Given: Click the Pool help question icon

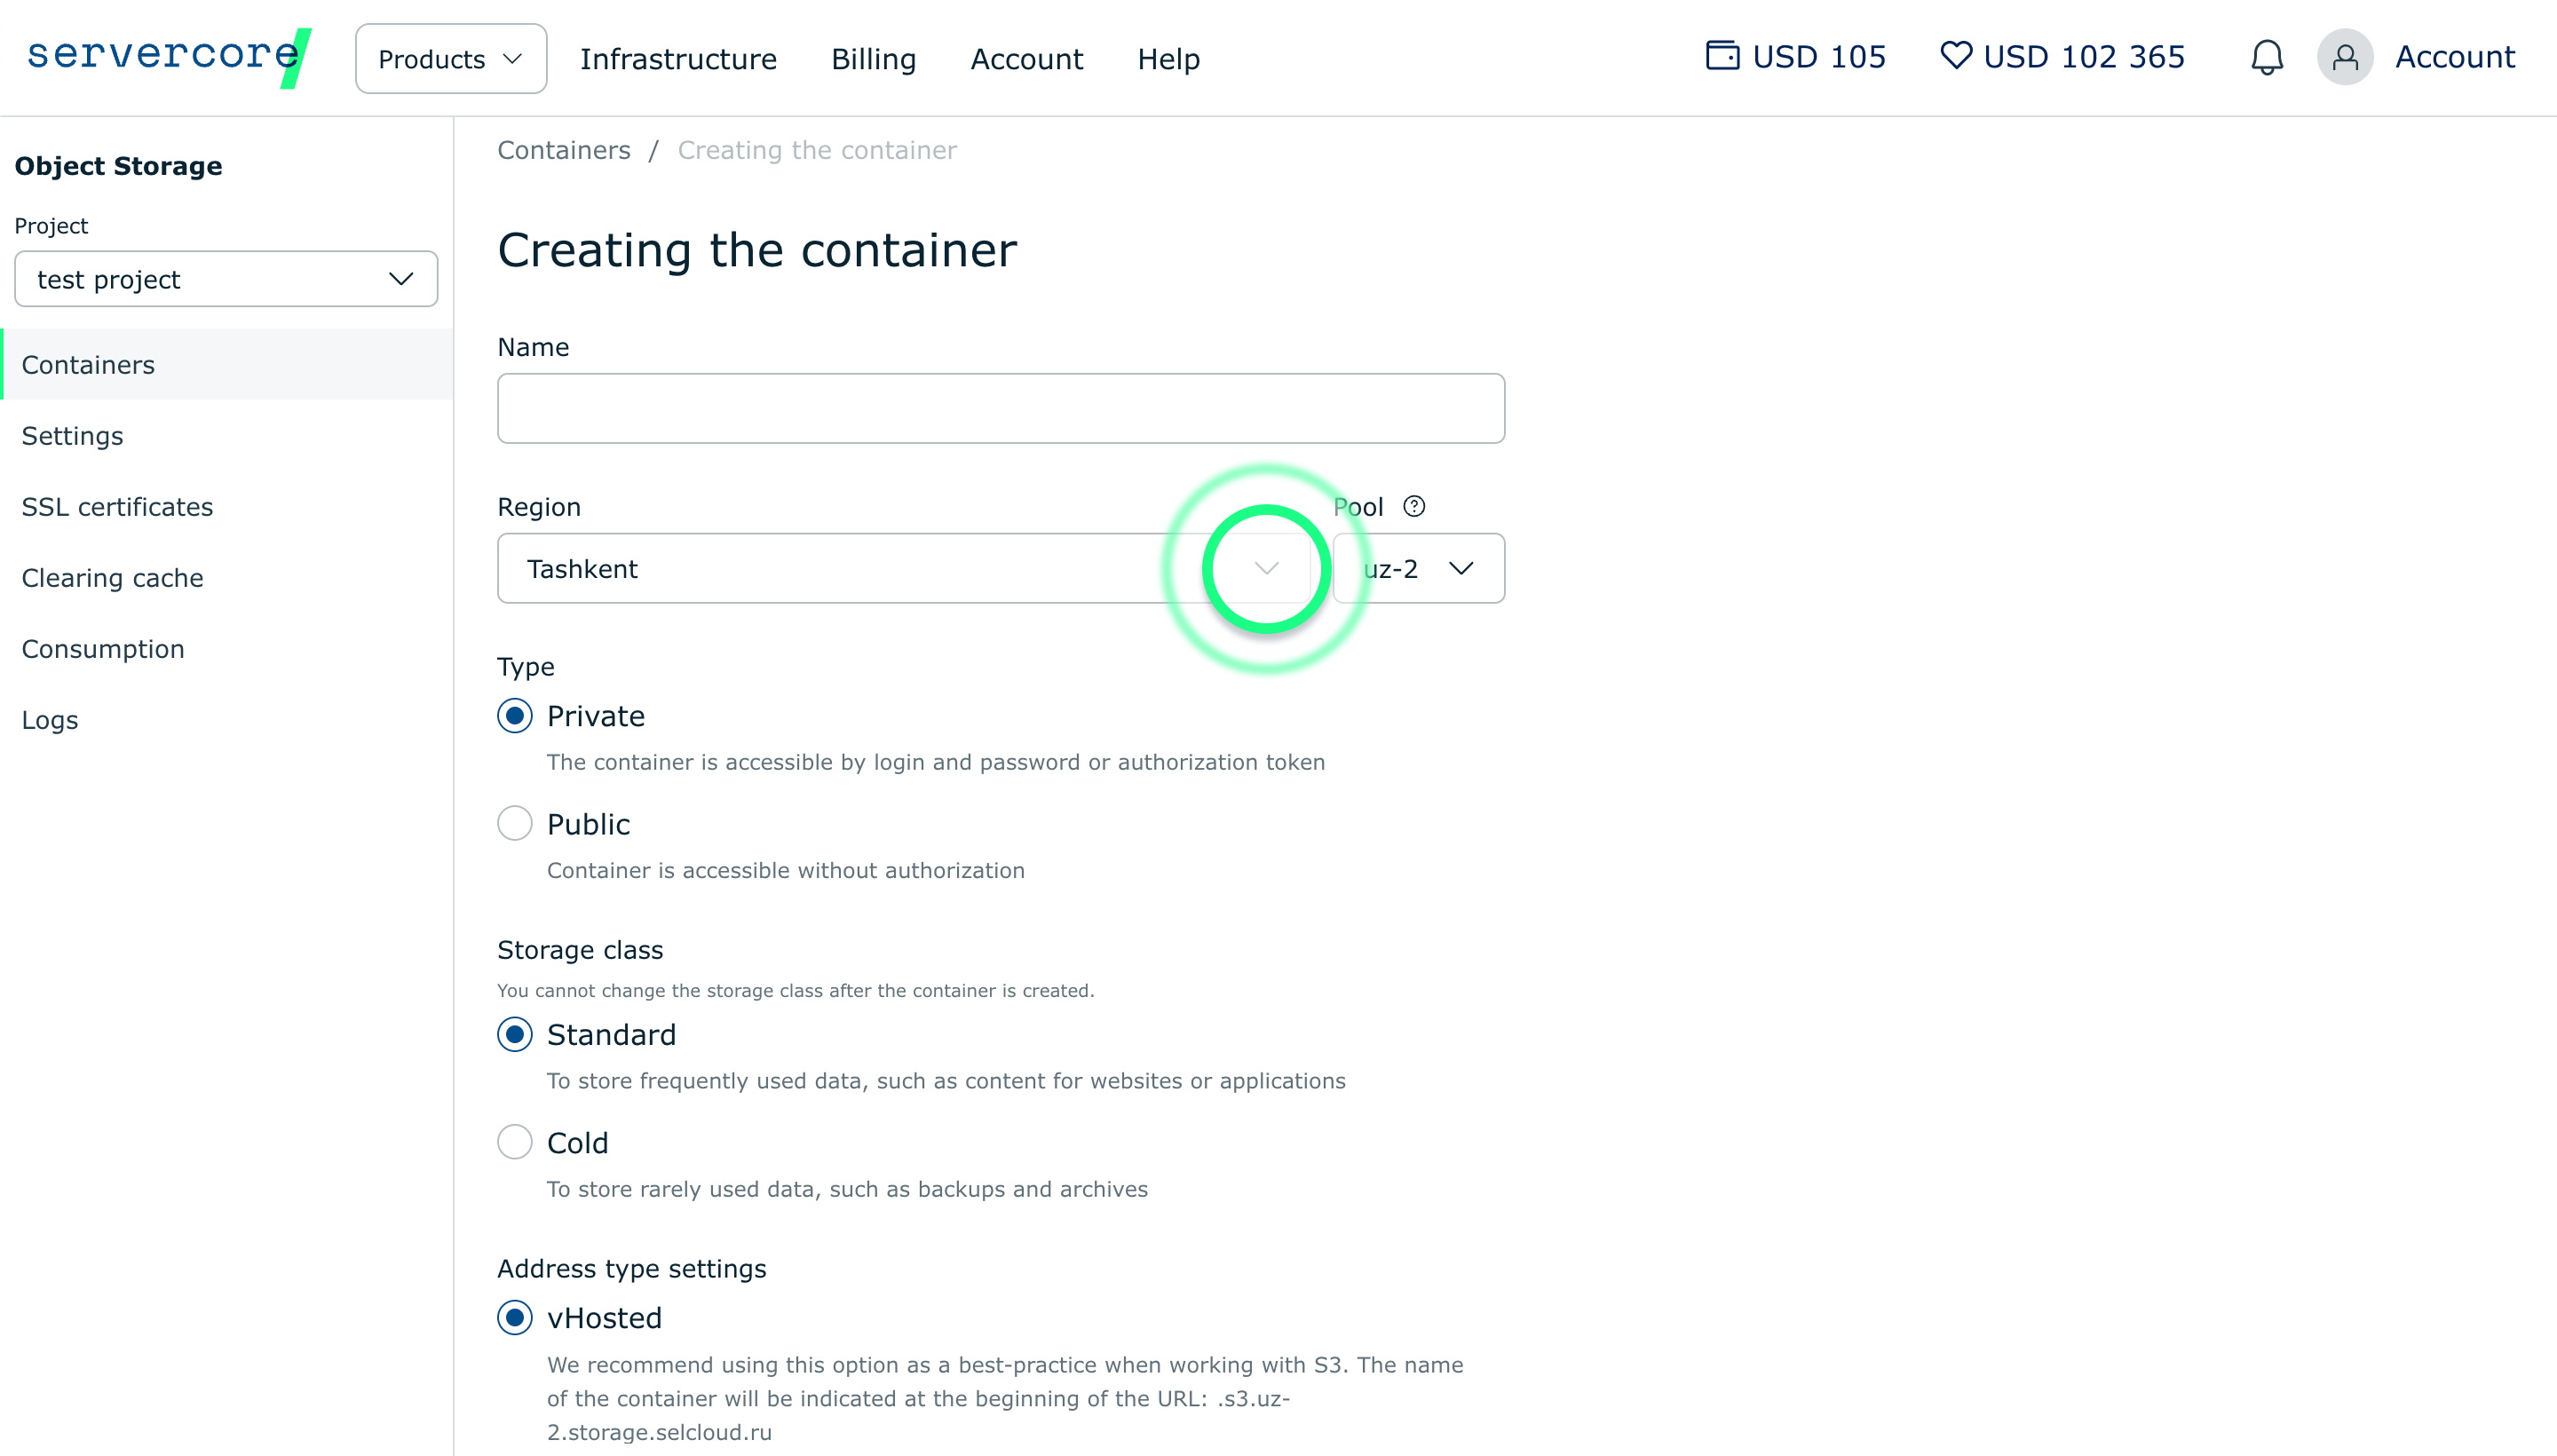Looking at the screenshot, I should (x=1414, y=507).
